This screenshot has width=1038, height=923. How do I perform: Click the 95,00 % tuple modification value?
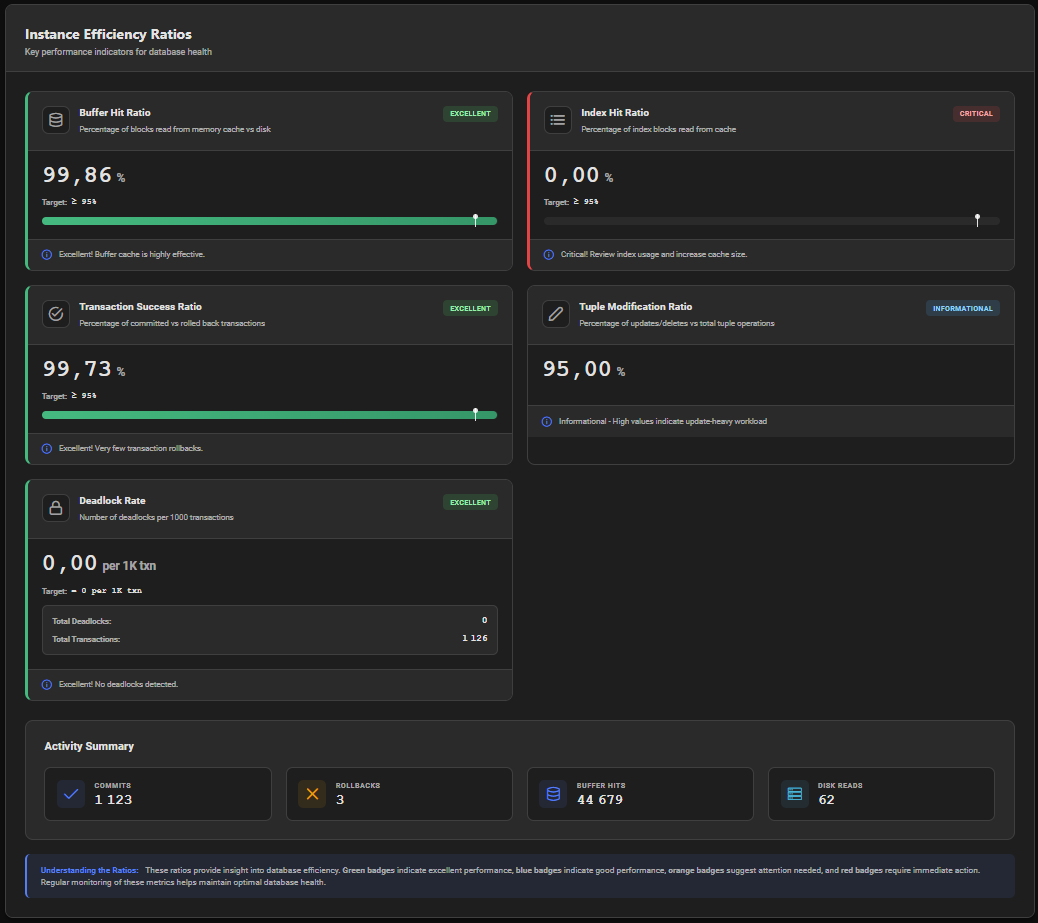(x=584, y=369)
